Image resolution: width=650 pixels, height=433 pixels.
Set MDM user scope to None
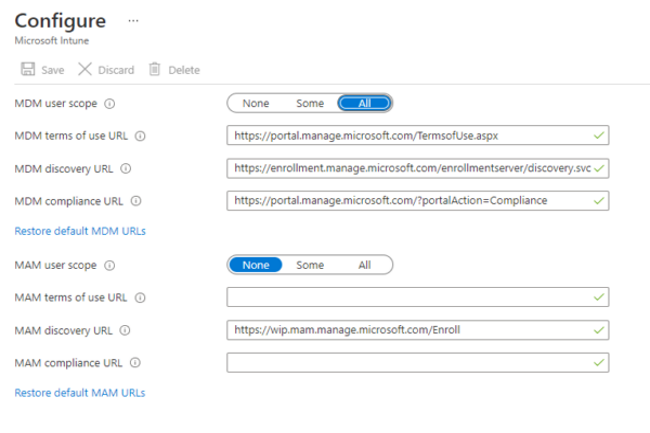(255, 103)
